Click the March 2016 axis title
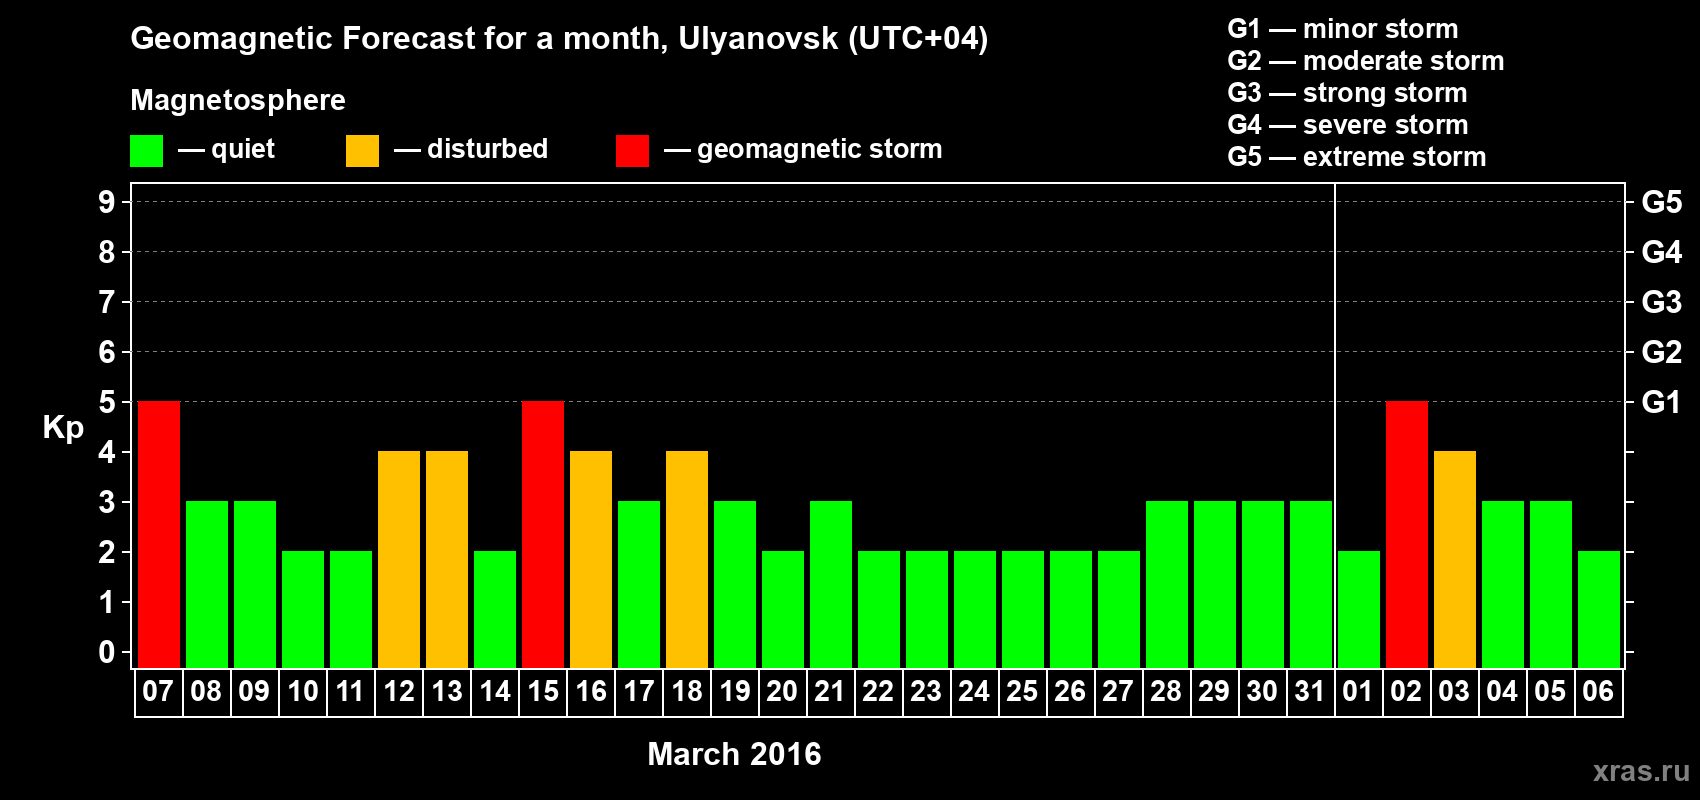The height and width of the screenshot is (800, 1700). coord(734,754)
